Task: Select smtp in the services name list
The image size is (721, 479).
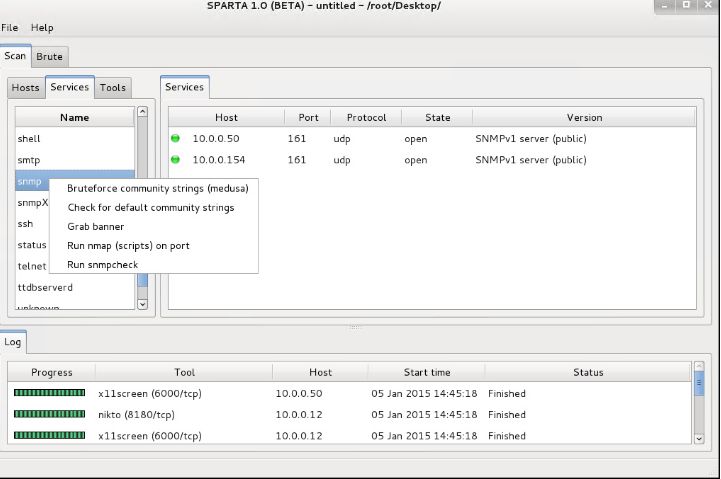Action: pyautogui.click(x=29, y=160)
